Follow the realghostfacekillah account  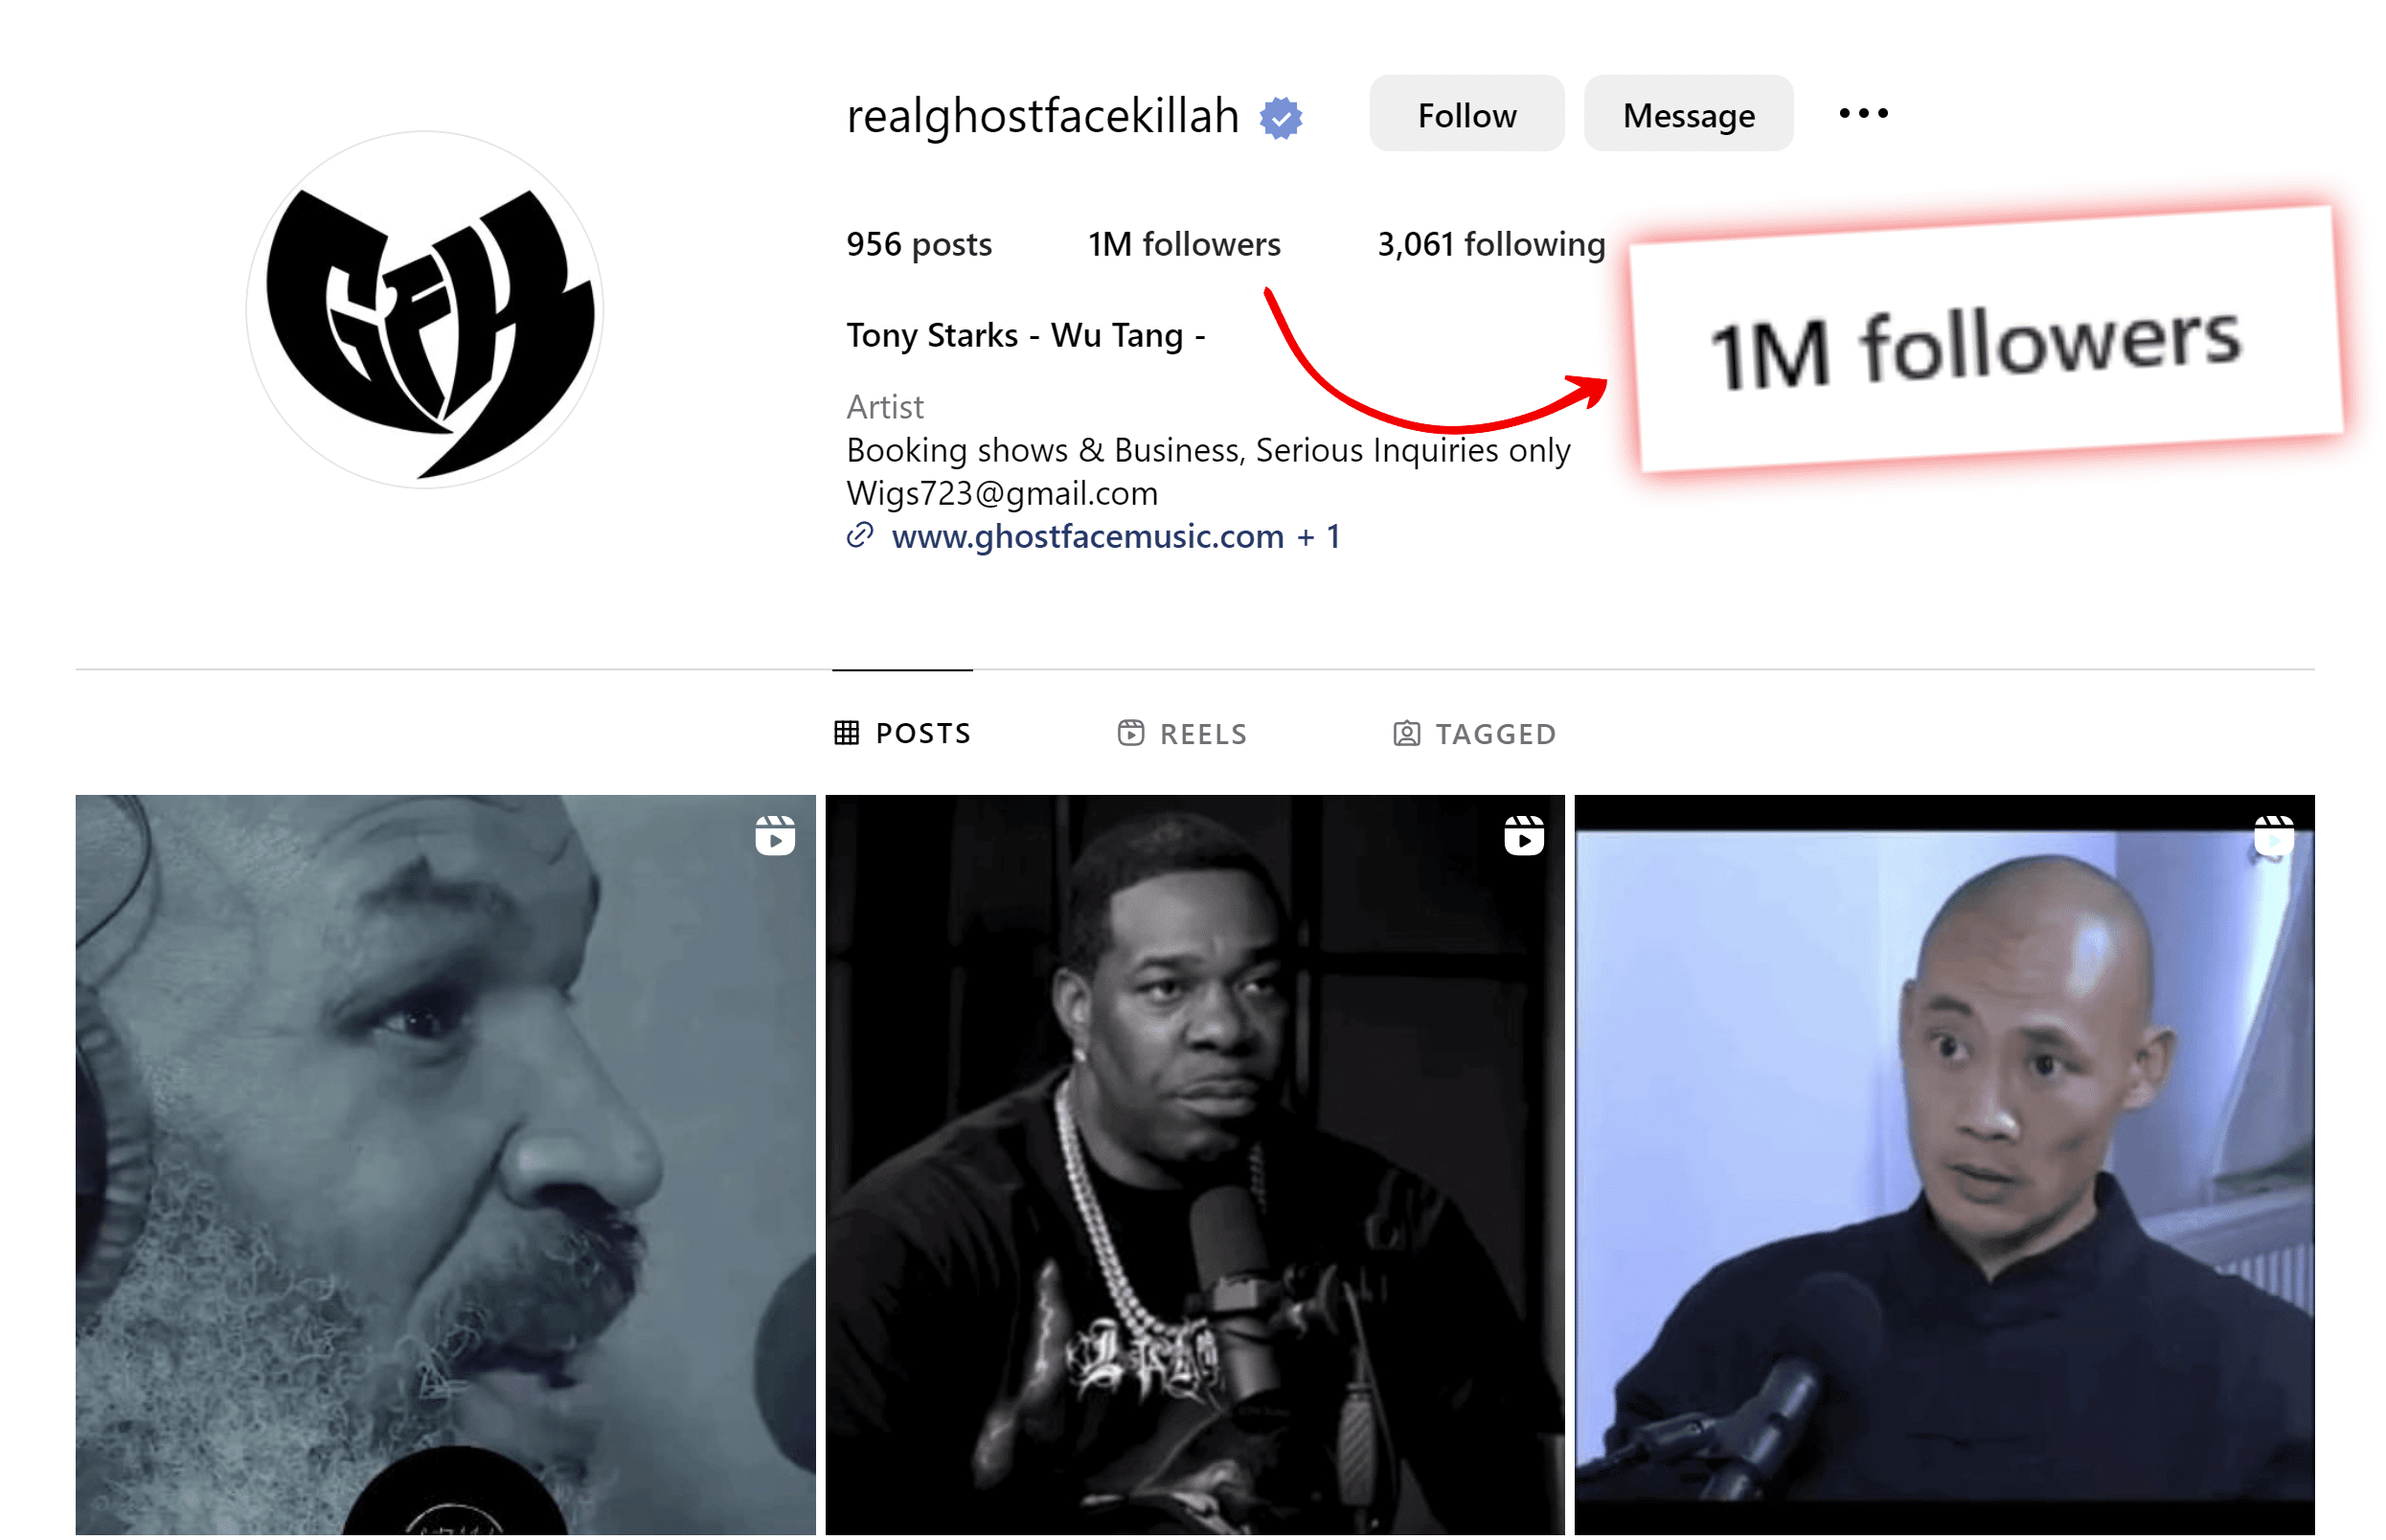click(1466, 114)
